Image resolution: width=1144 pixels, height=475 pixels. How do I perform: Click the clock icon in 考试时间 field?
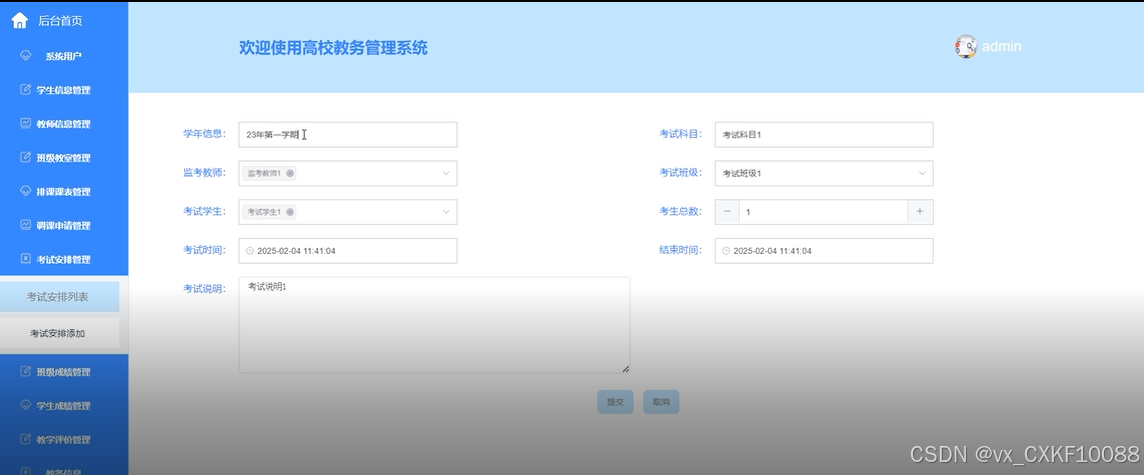point(250,251)
